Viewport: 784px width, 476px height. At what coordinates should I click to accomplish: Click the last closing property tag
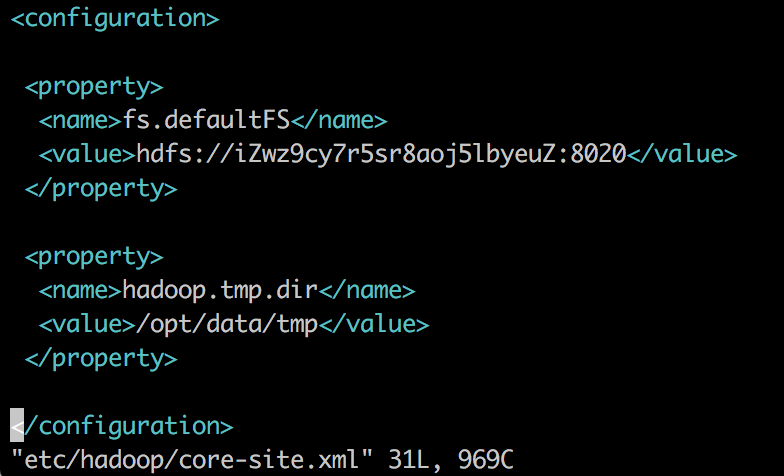(101, 359)
